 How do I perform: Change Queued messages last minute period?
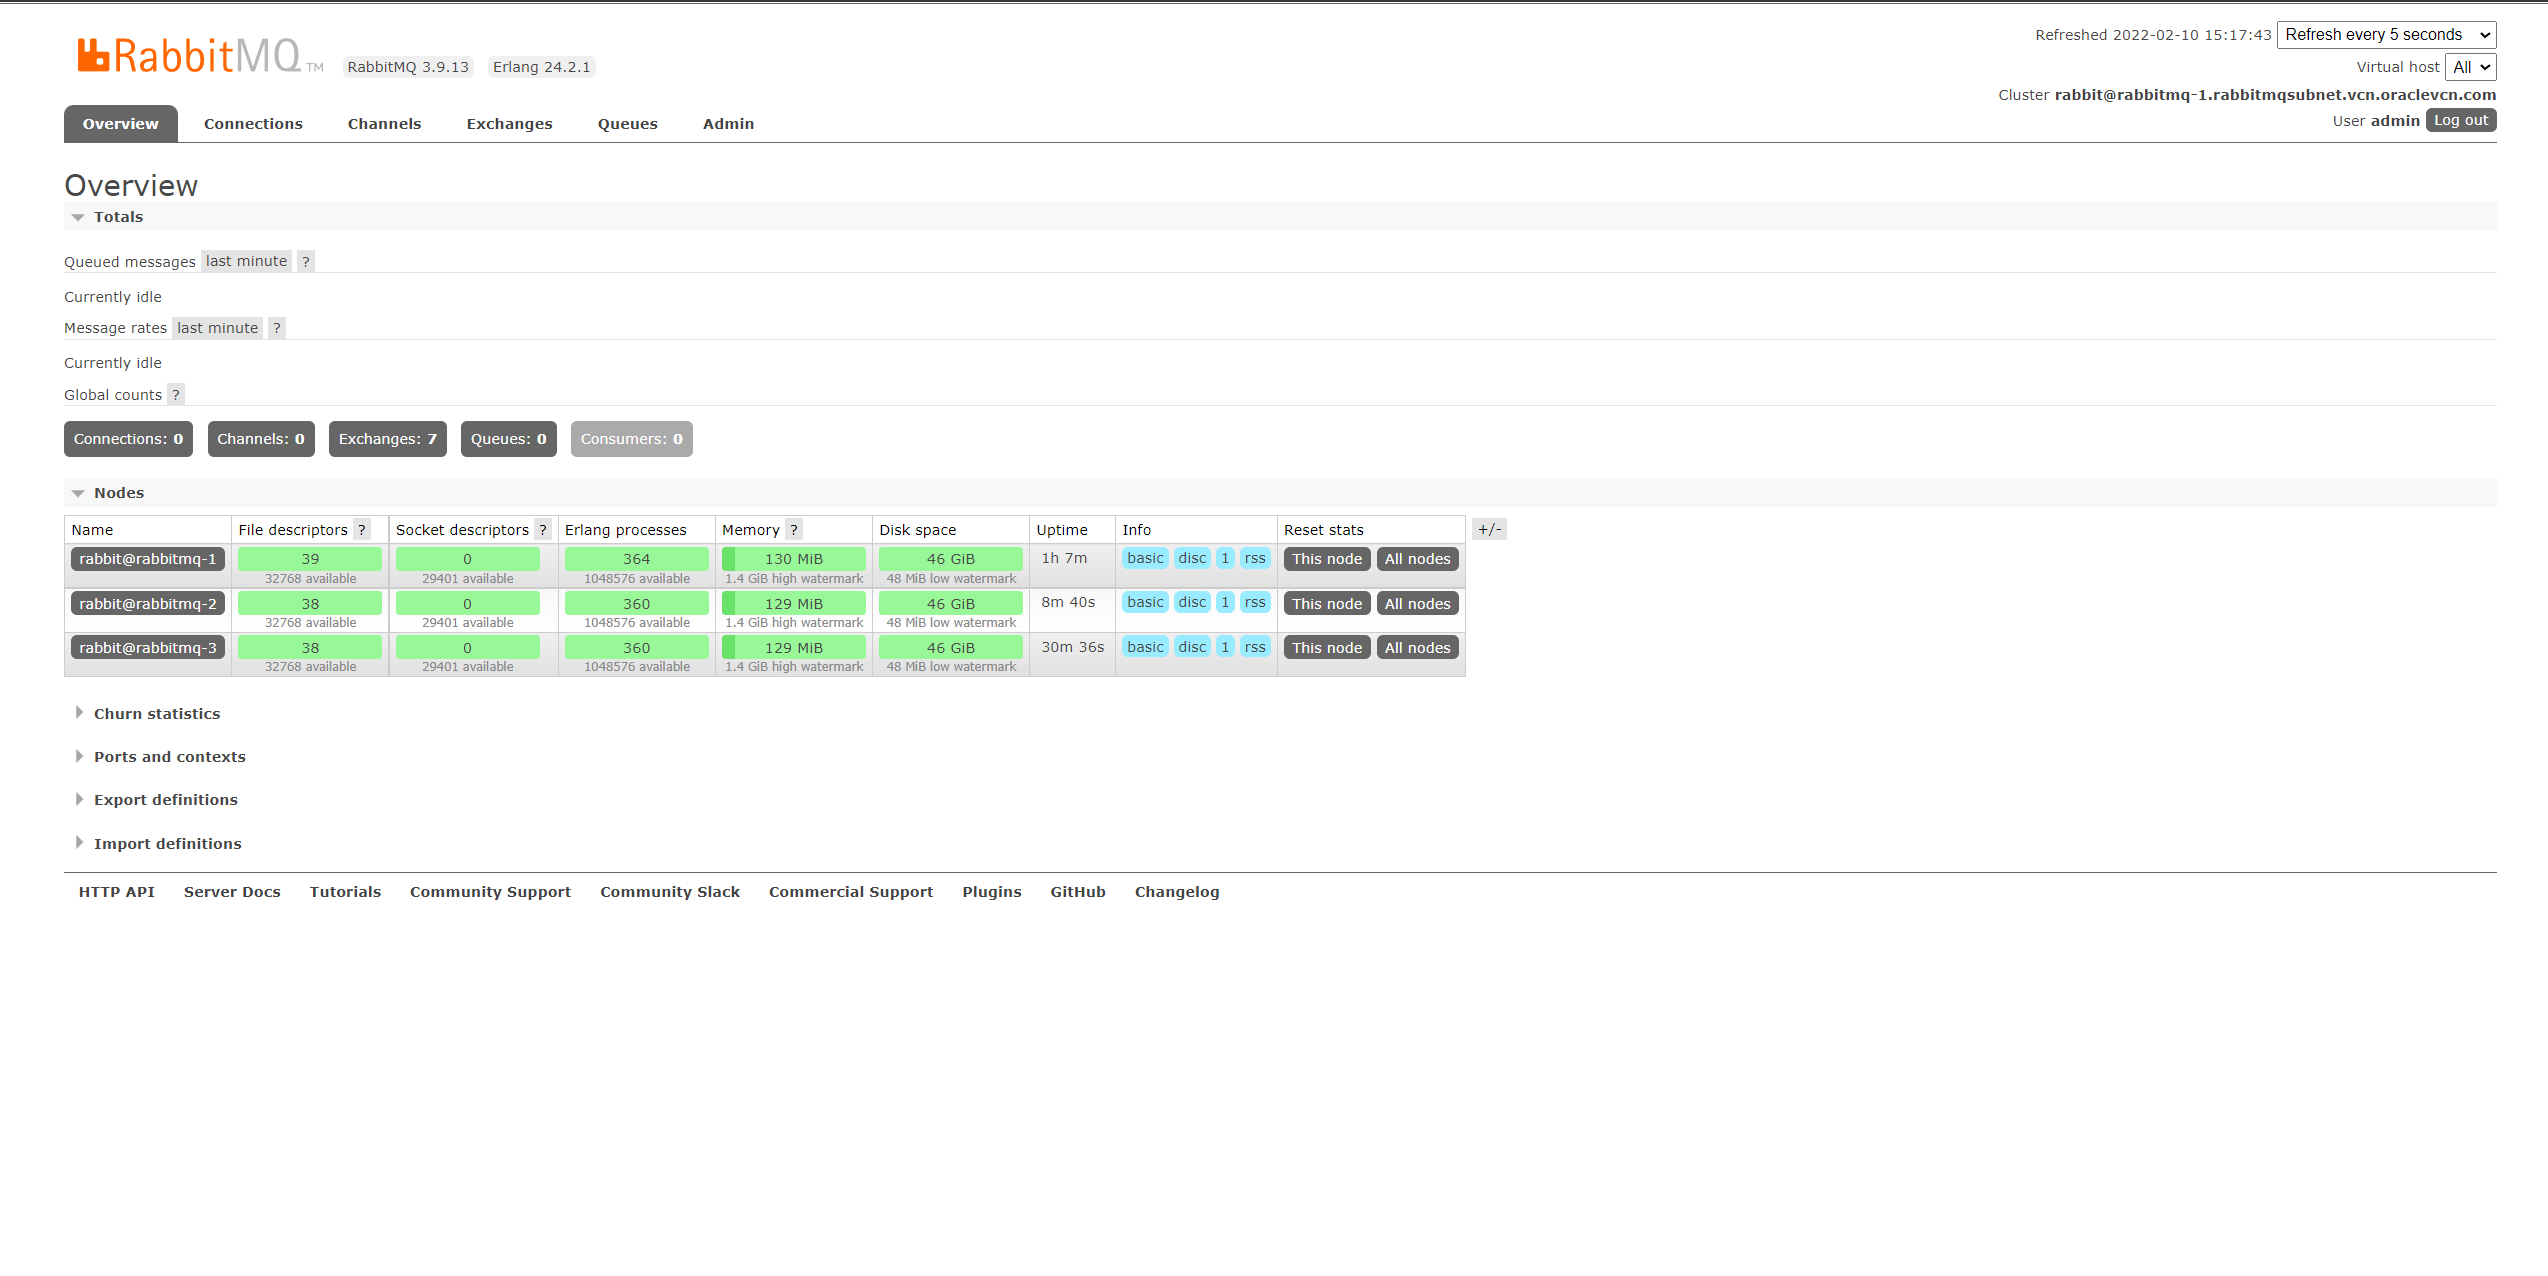point(245,260)
